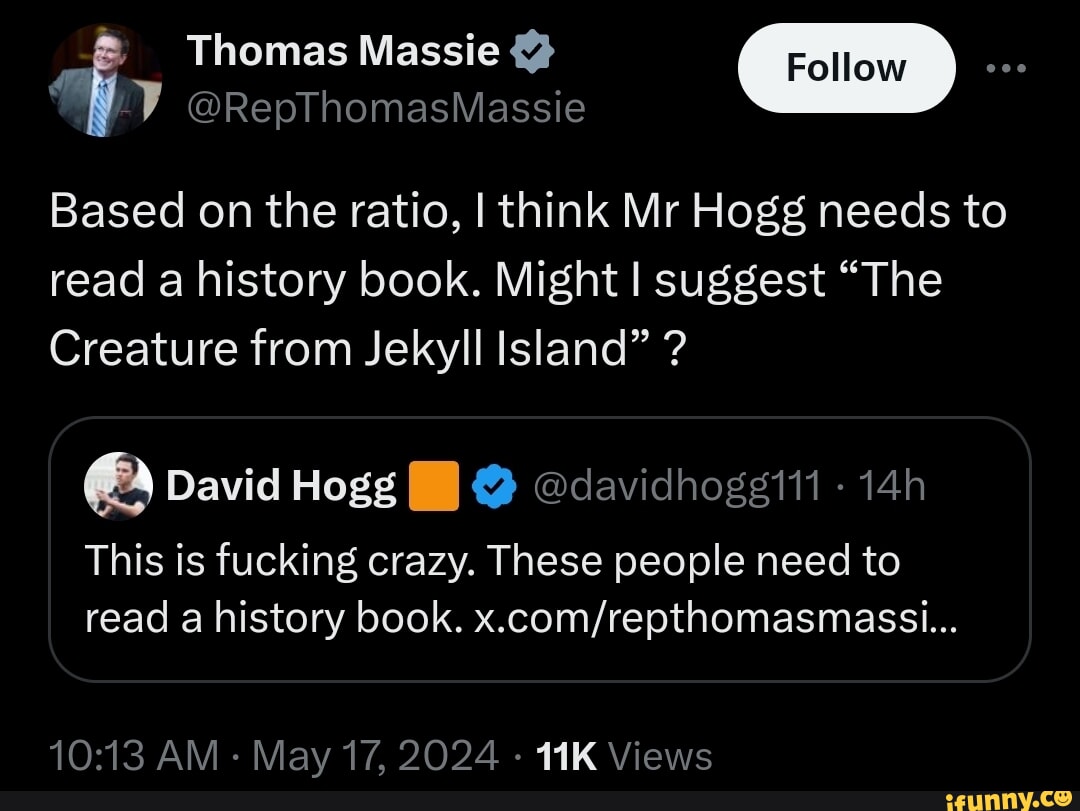
Task: Click the @davidhogg111 handle
Action: click(678, 487)
